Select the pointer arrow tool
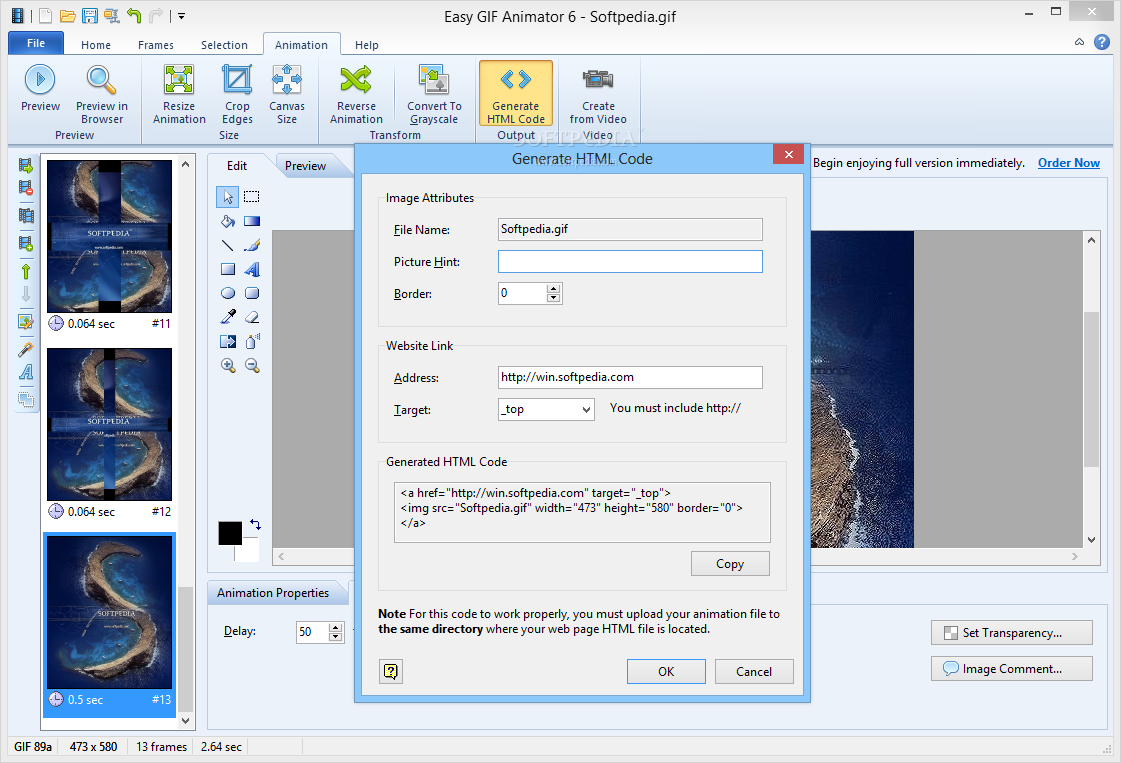Image resolution: width=1121 pixels, height=763 pixels. pyautogui.click(x=227, y=197)
